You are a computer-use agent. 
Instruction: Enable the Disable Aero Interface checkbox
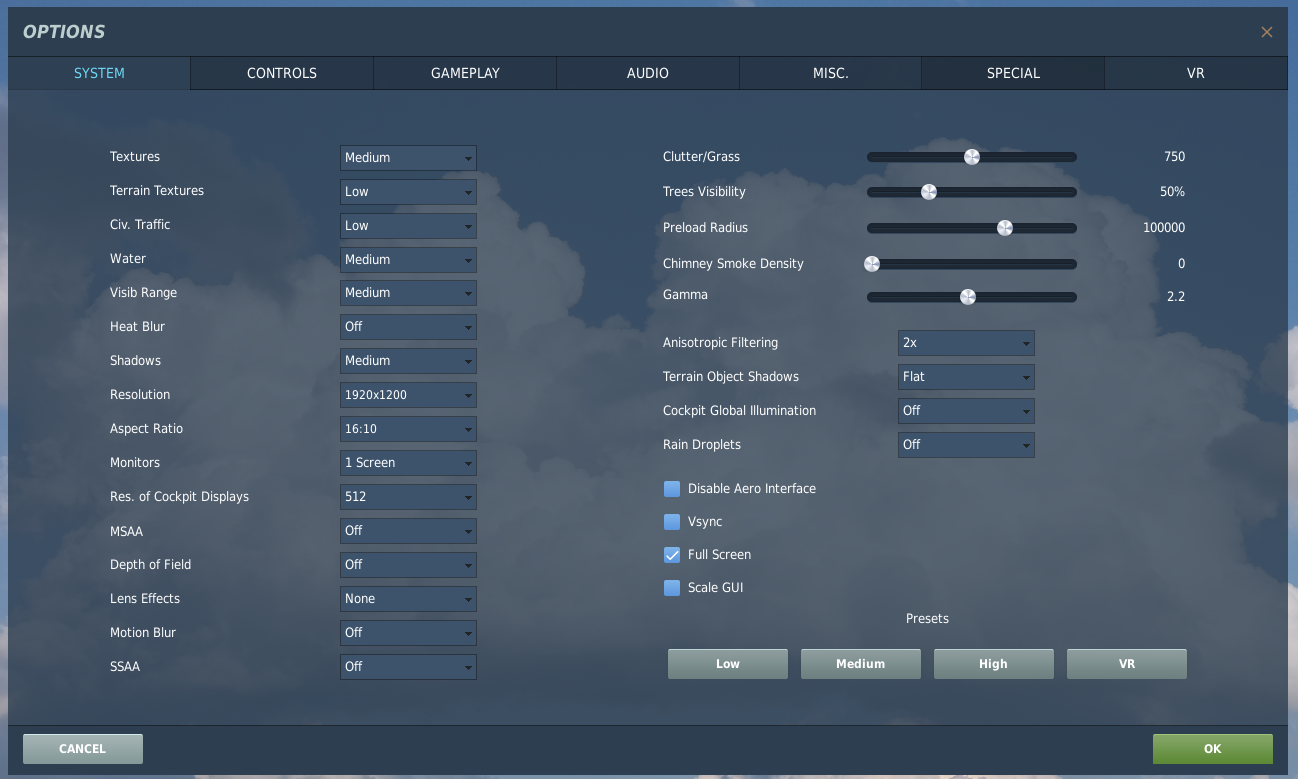pos(672,489)
